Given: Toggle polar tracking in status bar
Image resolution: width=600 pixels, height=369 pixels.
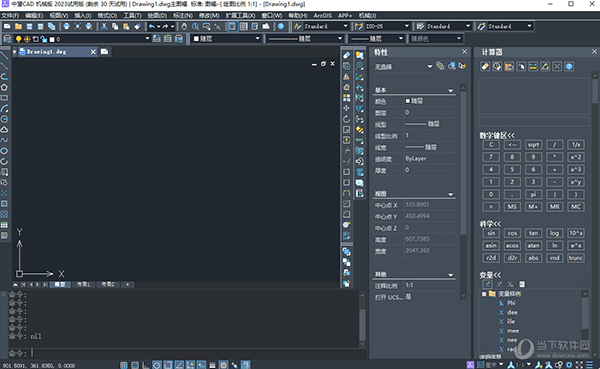Looking at the screenshot, I should 157,365.
